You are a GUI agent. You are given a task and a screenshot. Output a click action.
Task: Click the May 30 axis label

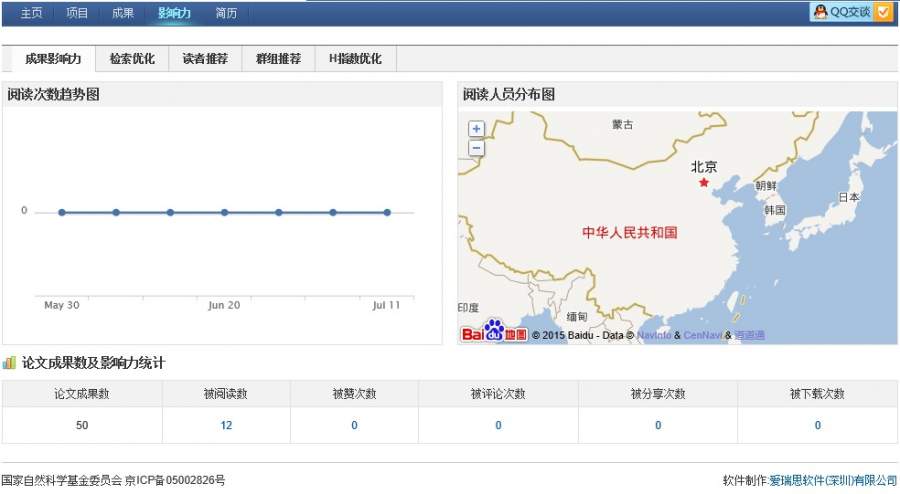pyautogui.click(x=62, y=305)
